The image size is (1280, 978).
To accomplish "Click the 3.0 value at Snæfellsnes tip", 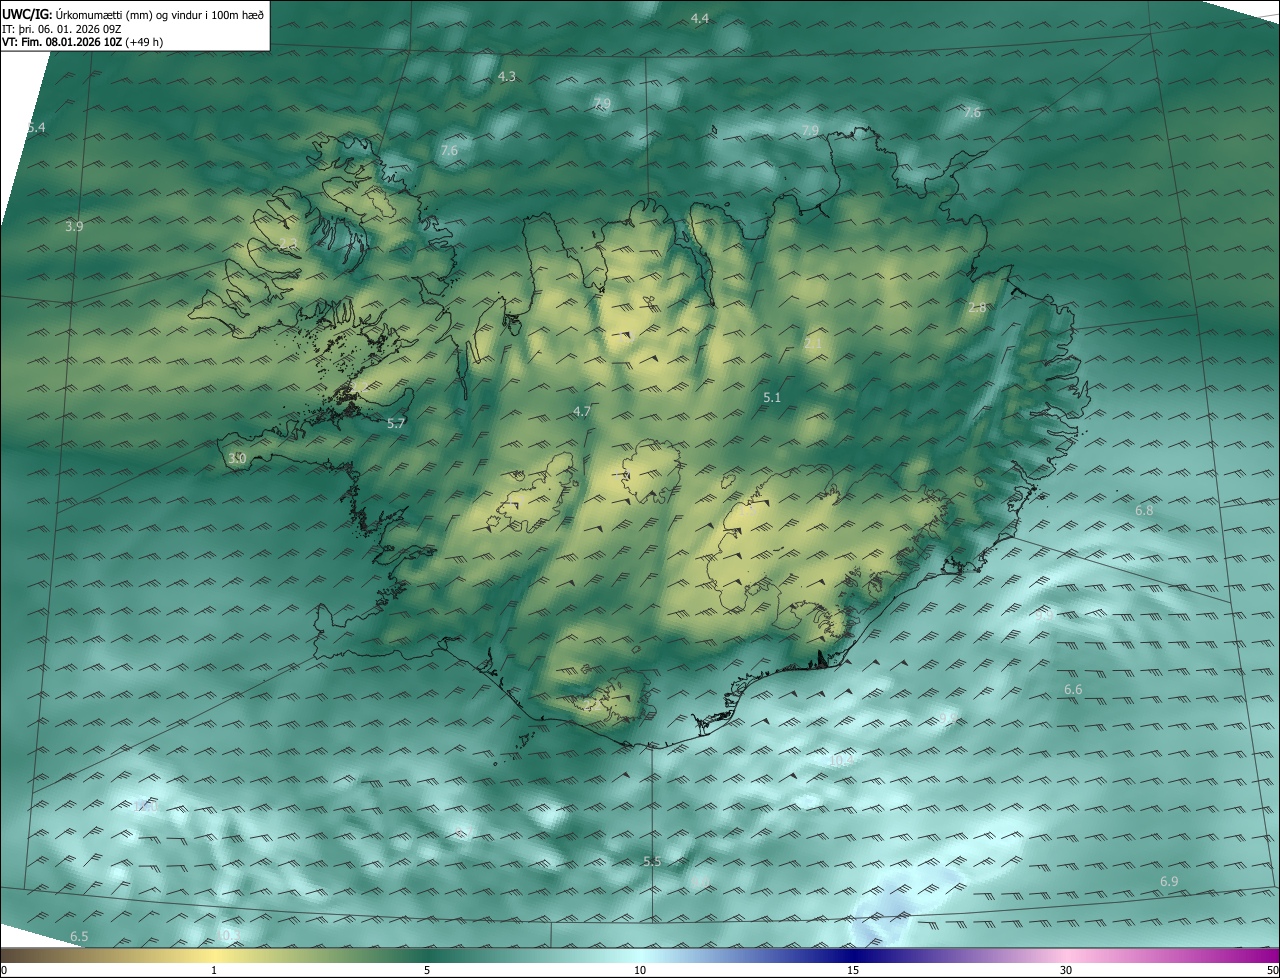I will [x=237, y=458].
